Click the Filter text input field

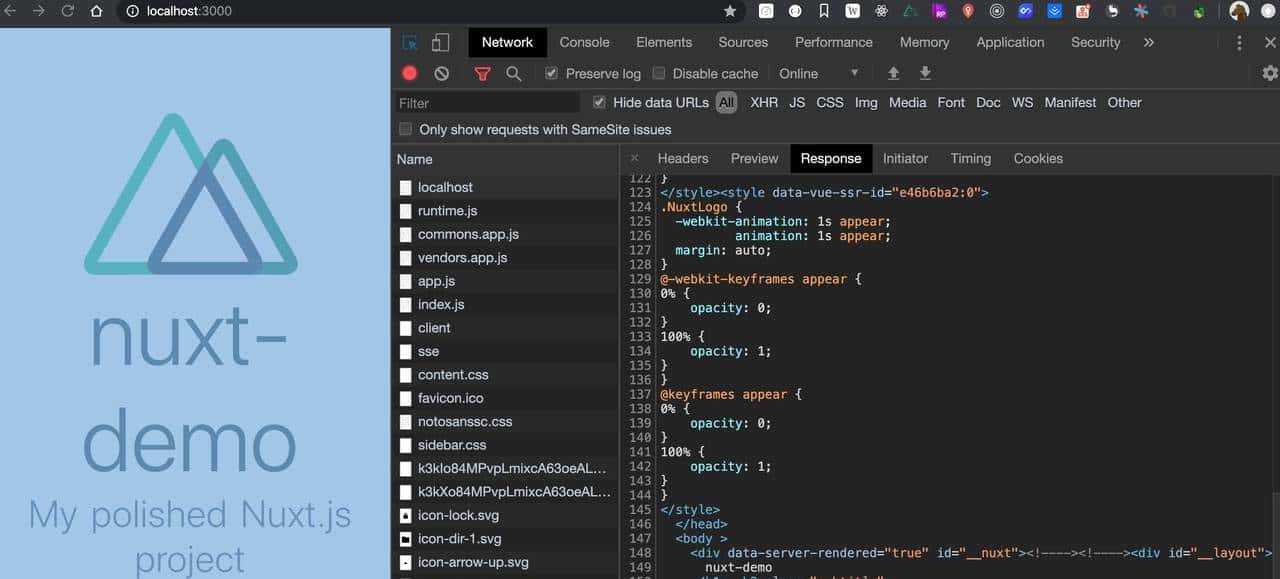point(486,103)
